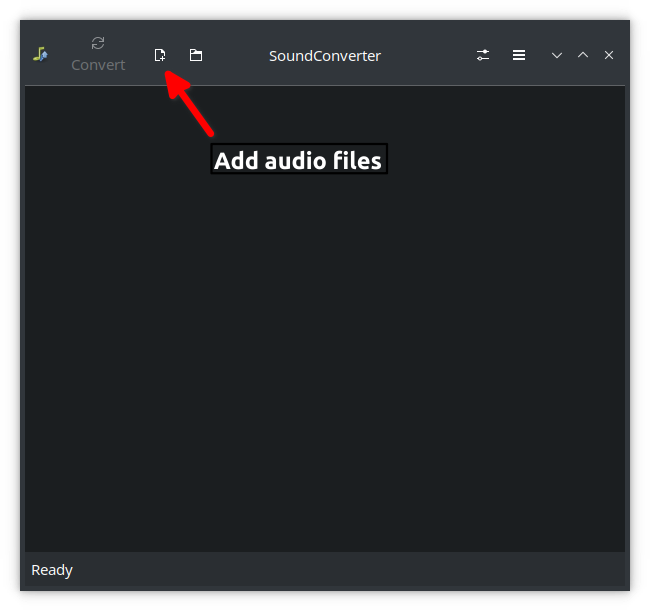The height and width of the screenshot is (611, 650).
Task: Close the SoundConverter window
Action: click(609, 55)
